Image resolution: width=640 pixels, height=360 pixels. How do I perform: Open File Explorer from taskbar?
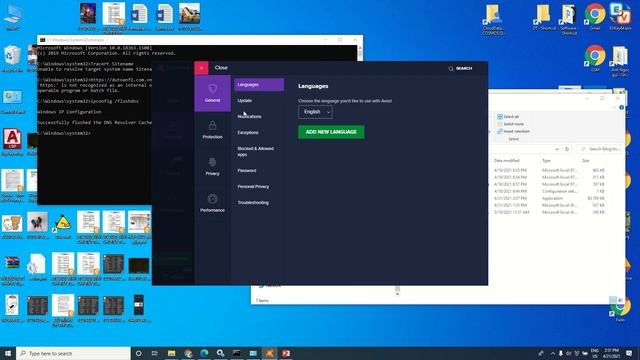click(x=171, y=353)
